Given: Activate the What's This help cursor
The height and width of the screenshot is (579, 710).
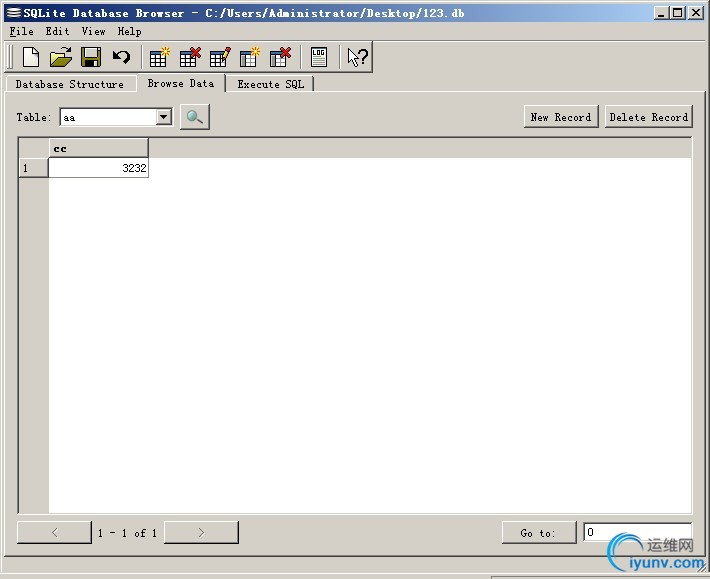Looking at the screenshot, I should 357,57.
